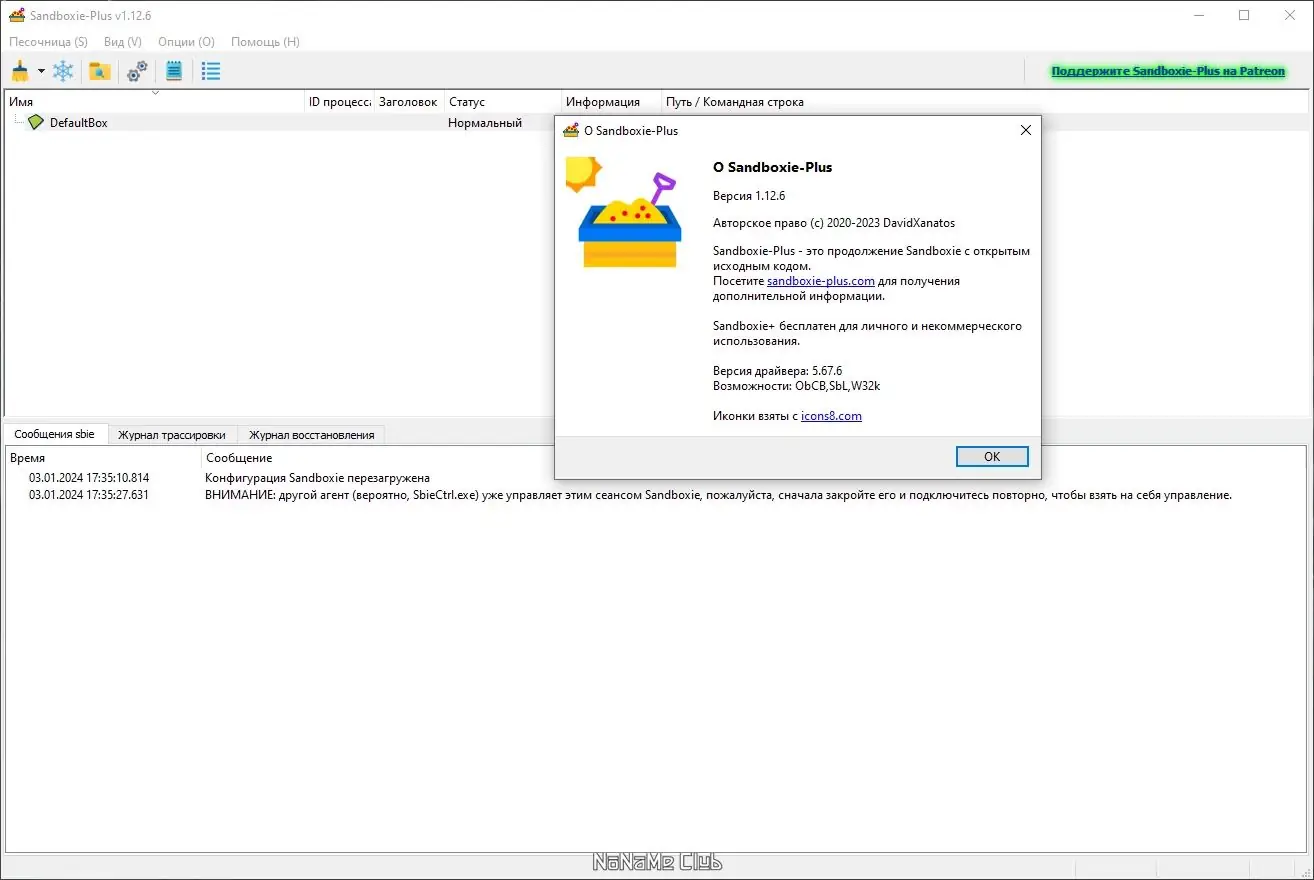Click the broom cleanup toolbar icon

point(20,71)
